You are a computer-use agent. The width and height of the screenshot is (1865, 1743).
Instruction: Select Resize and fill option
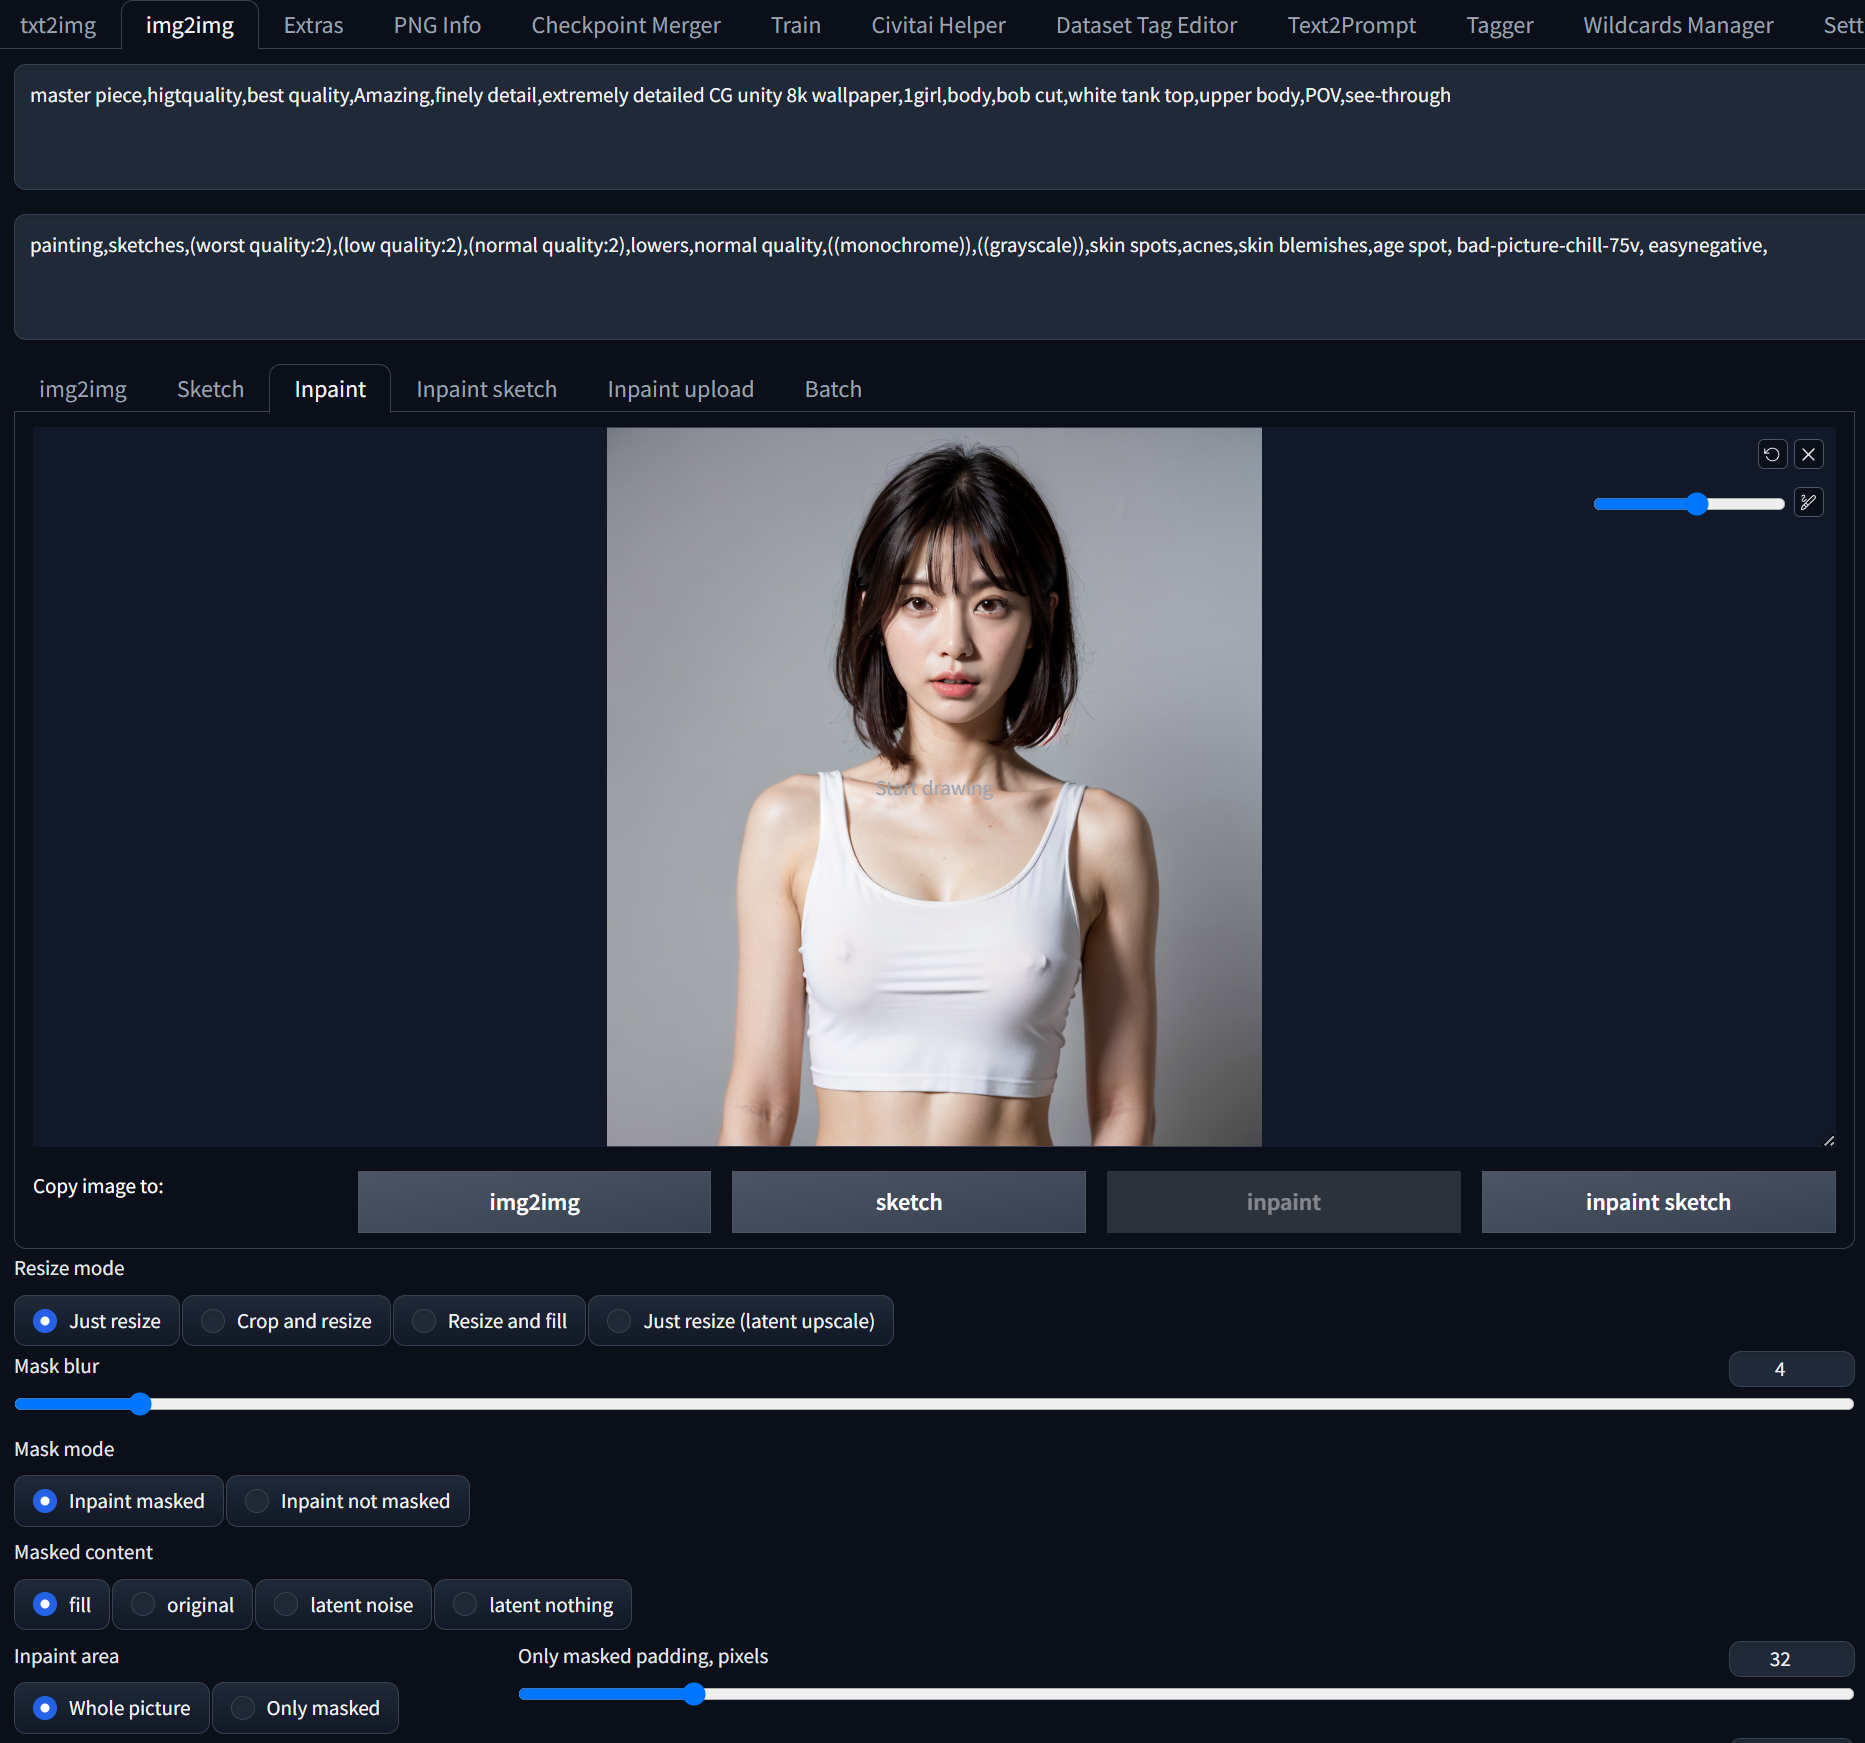tap(490, 1321)
